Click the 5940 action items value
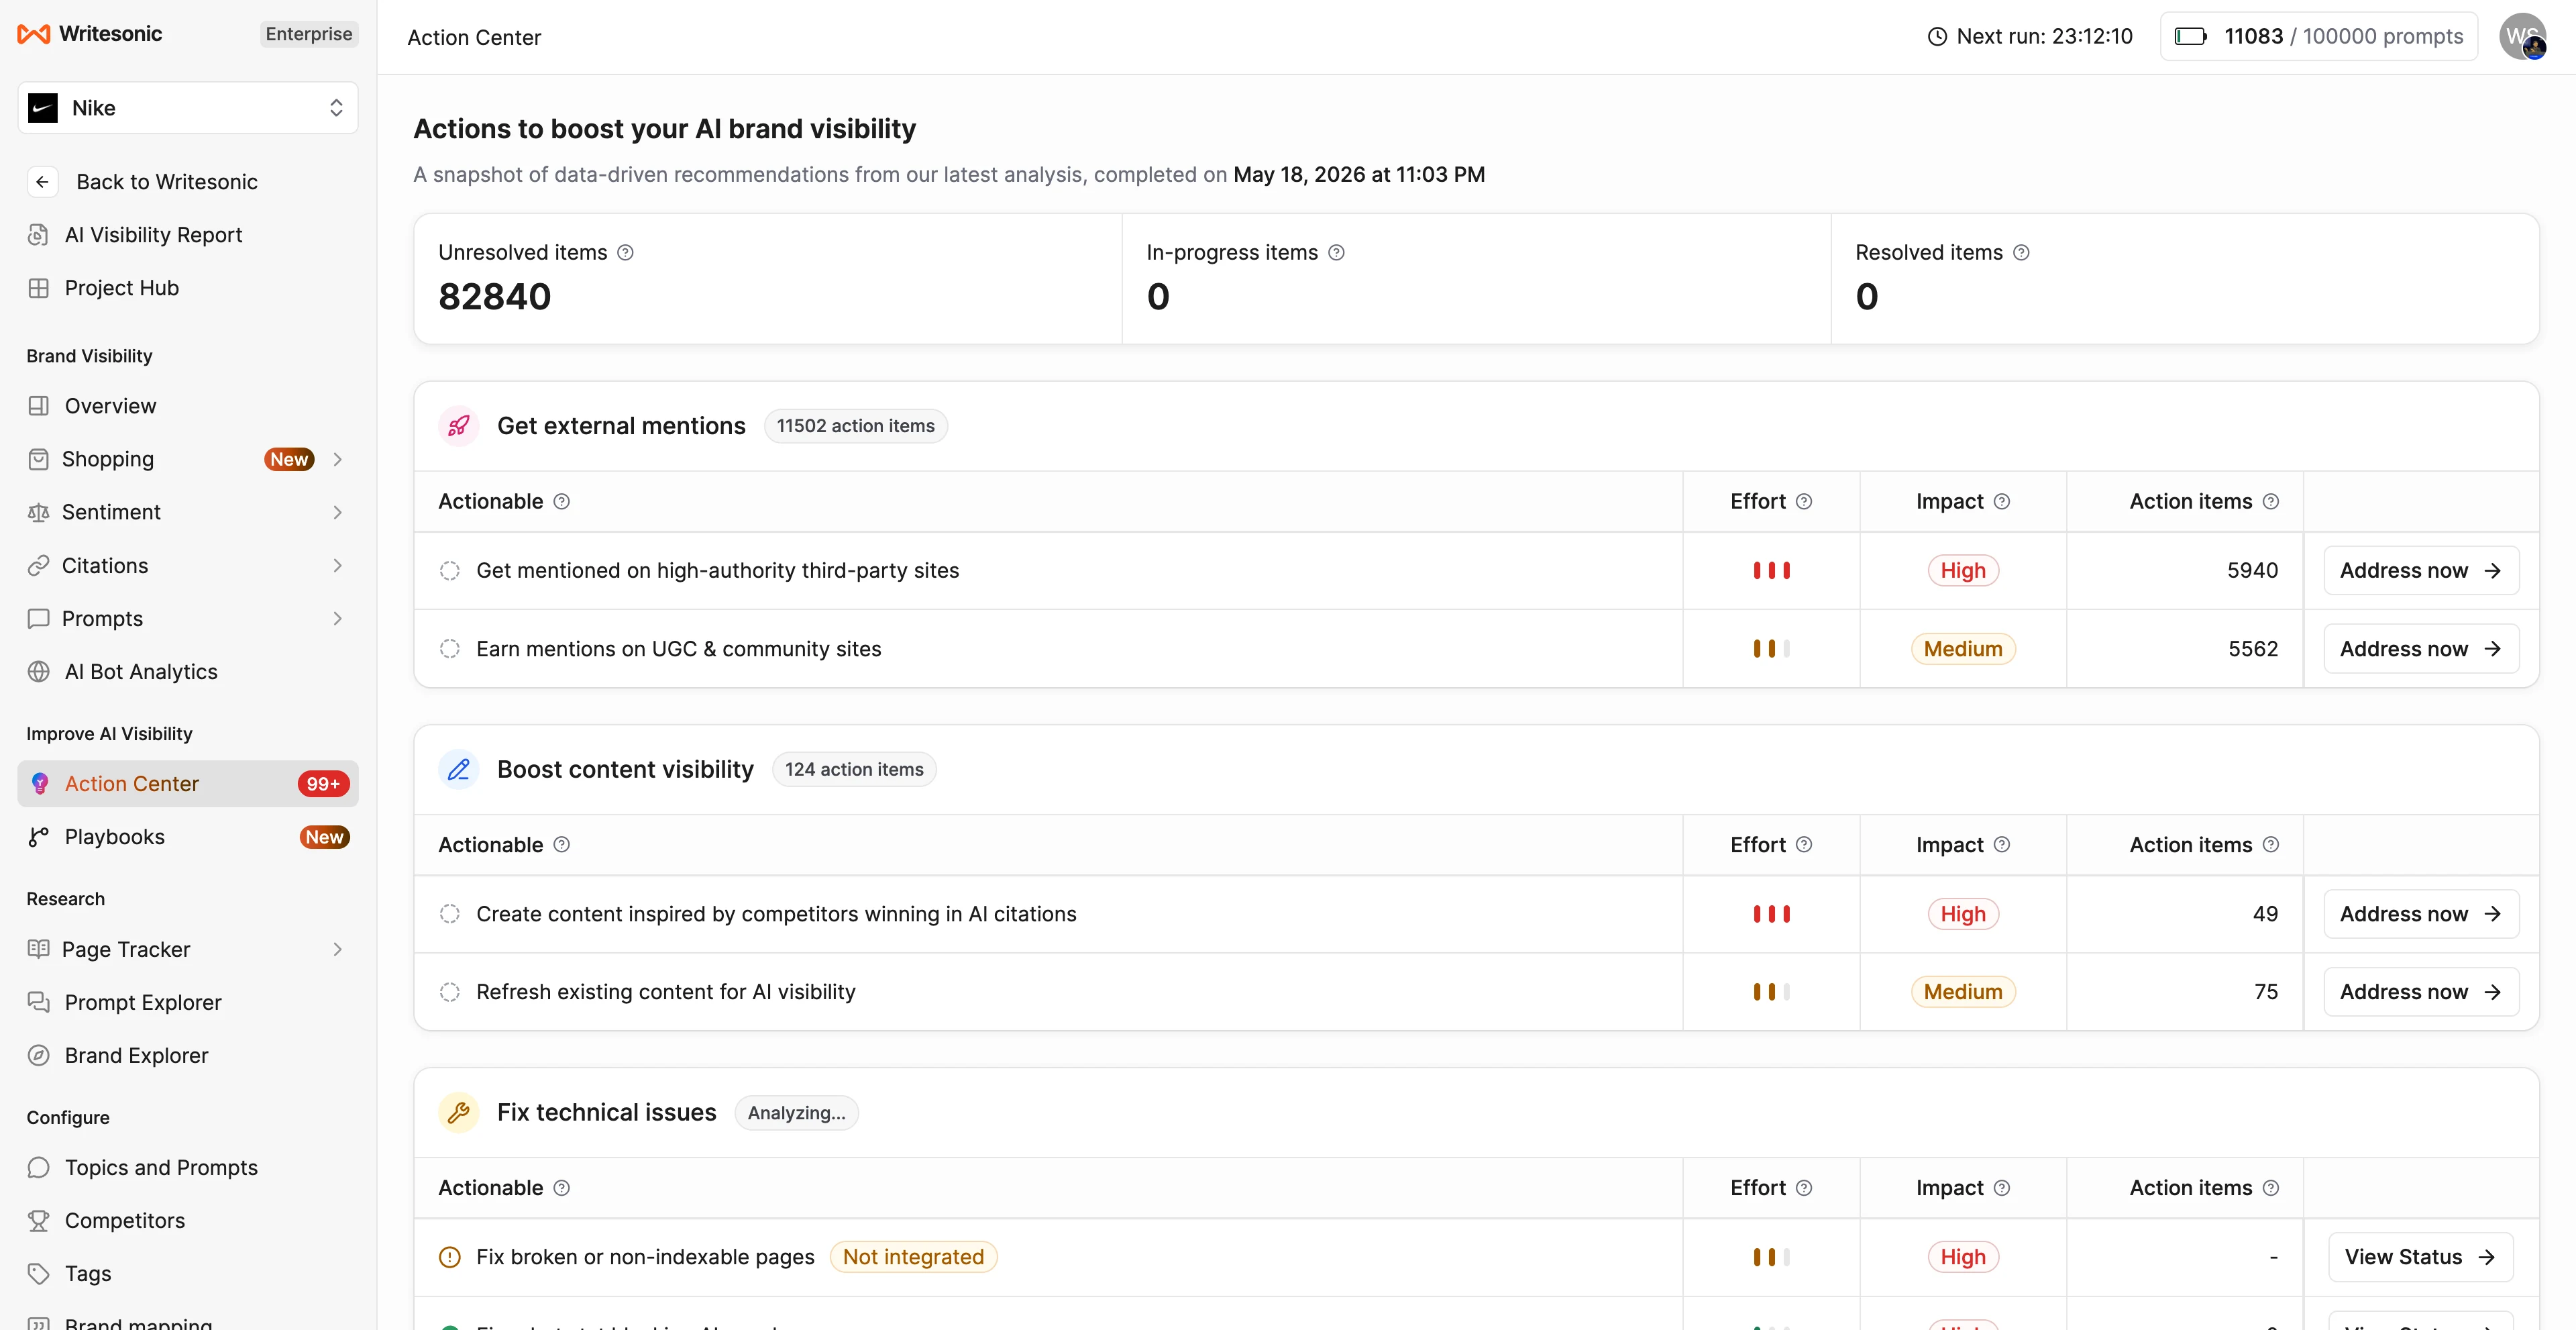The image size is (2576, 1330). (x=2252, y=571)
